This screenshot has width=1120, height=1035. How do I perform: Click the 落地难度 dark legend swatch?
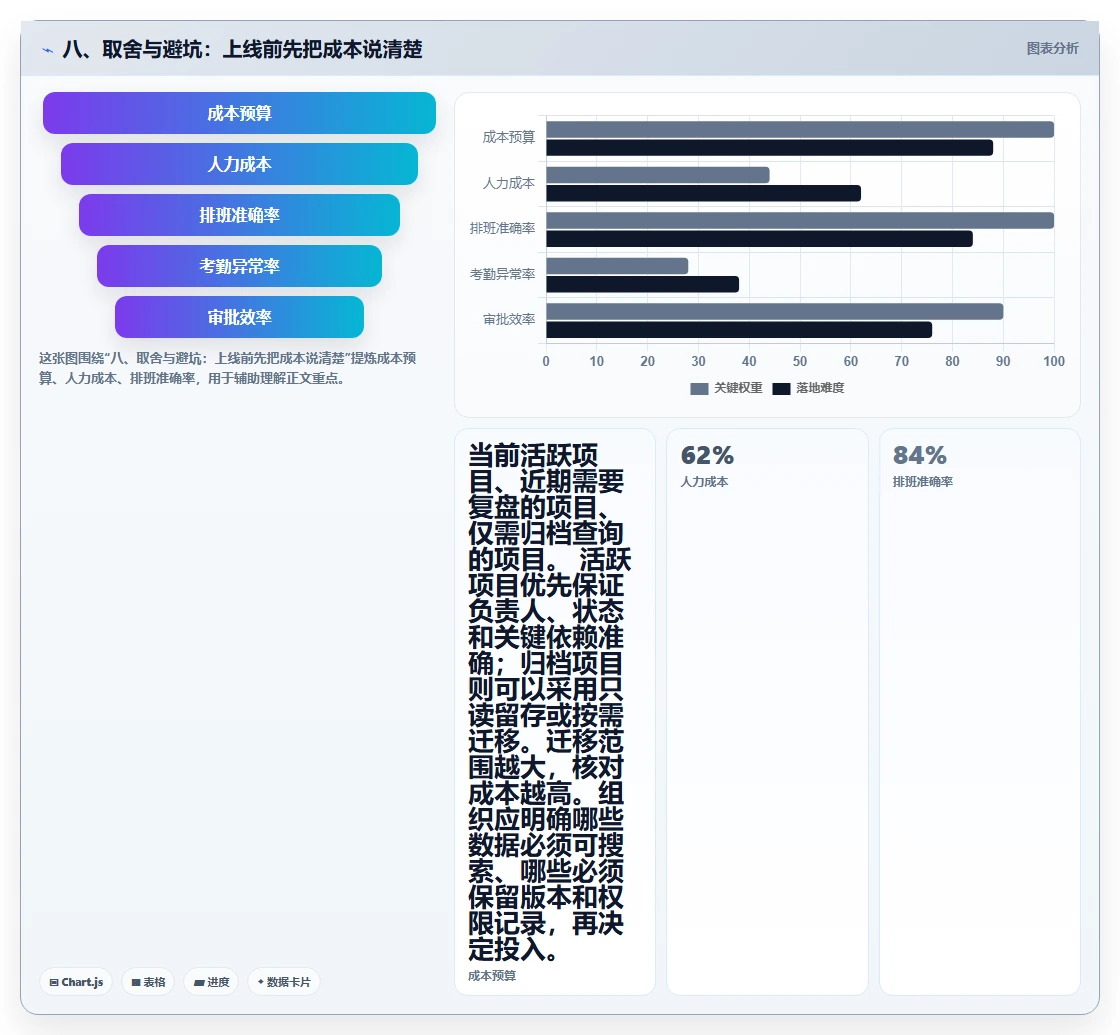781,389
